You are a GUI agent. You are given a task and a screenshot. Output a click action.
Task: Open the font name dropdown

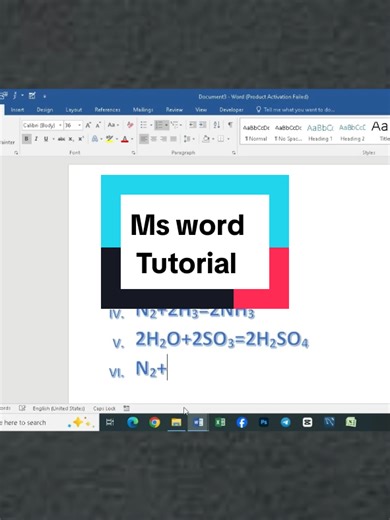[60, 125]
